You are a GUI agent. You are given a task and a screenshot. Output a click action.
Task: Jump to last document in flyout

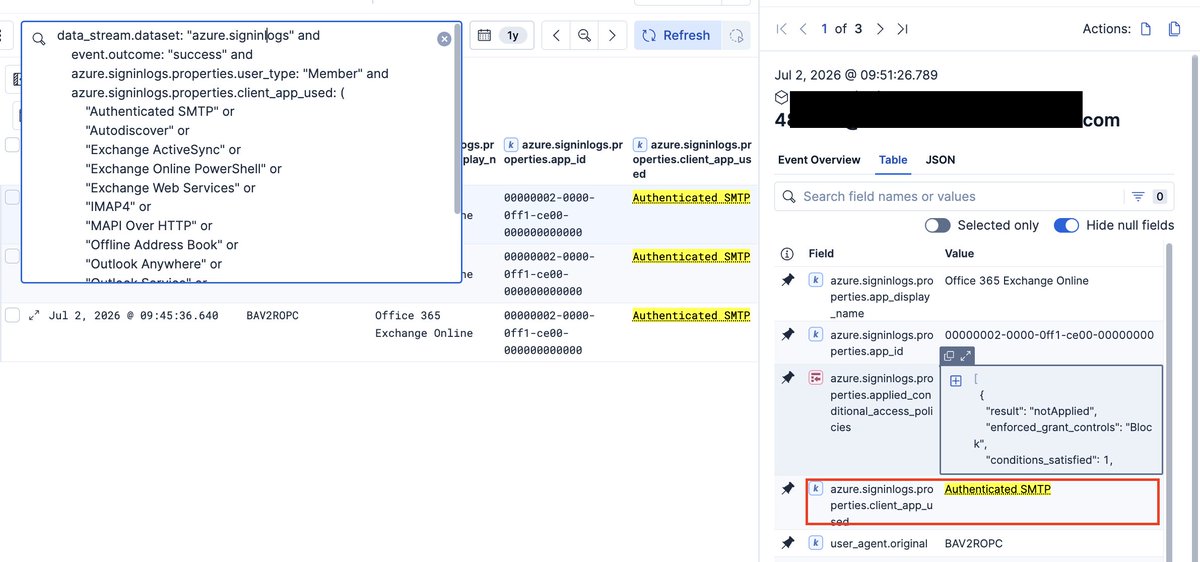click(x=902, y=29)
